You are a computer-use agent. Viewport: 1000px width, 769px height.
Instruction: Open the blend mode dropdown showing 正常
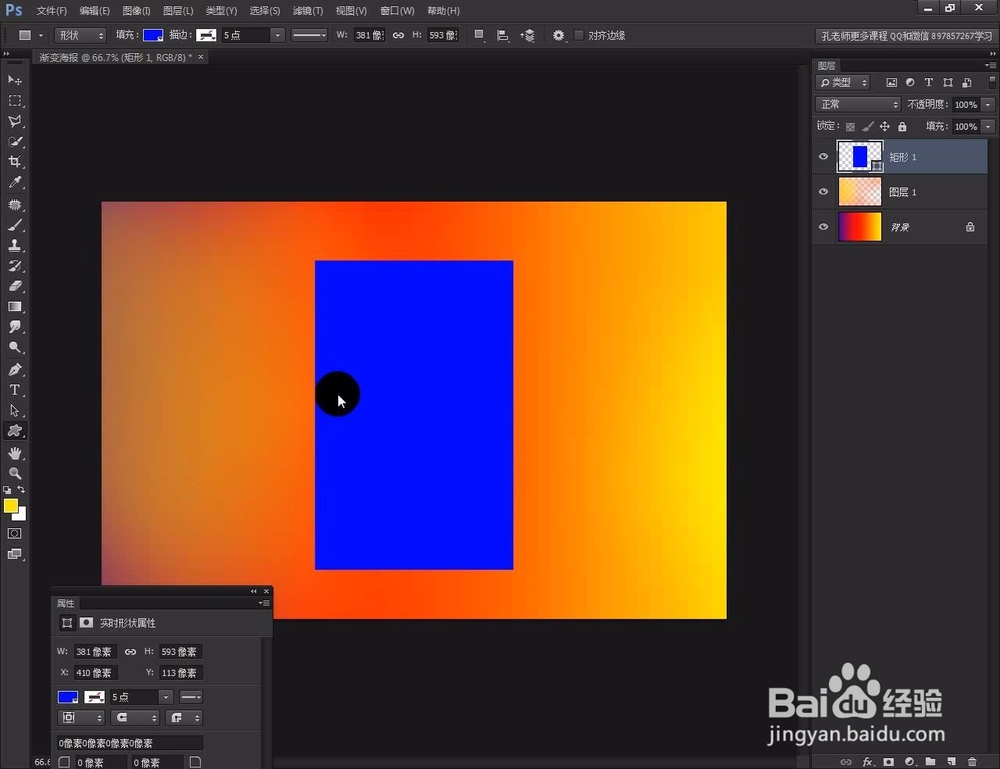coord(856,103)
